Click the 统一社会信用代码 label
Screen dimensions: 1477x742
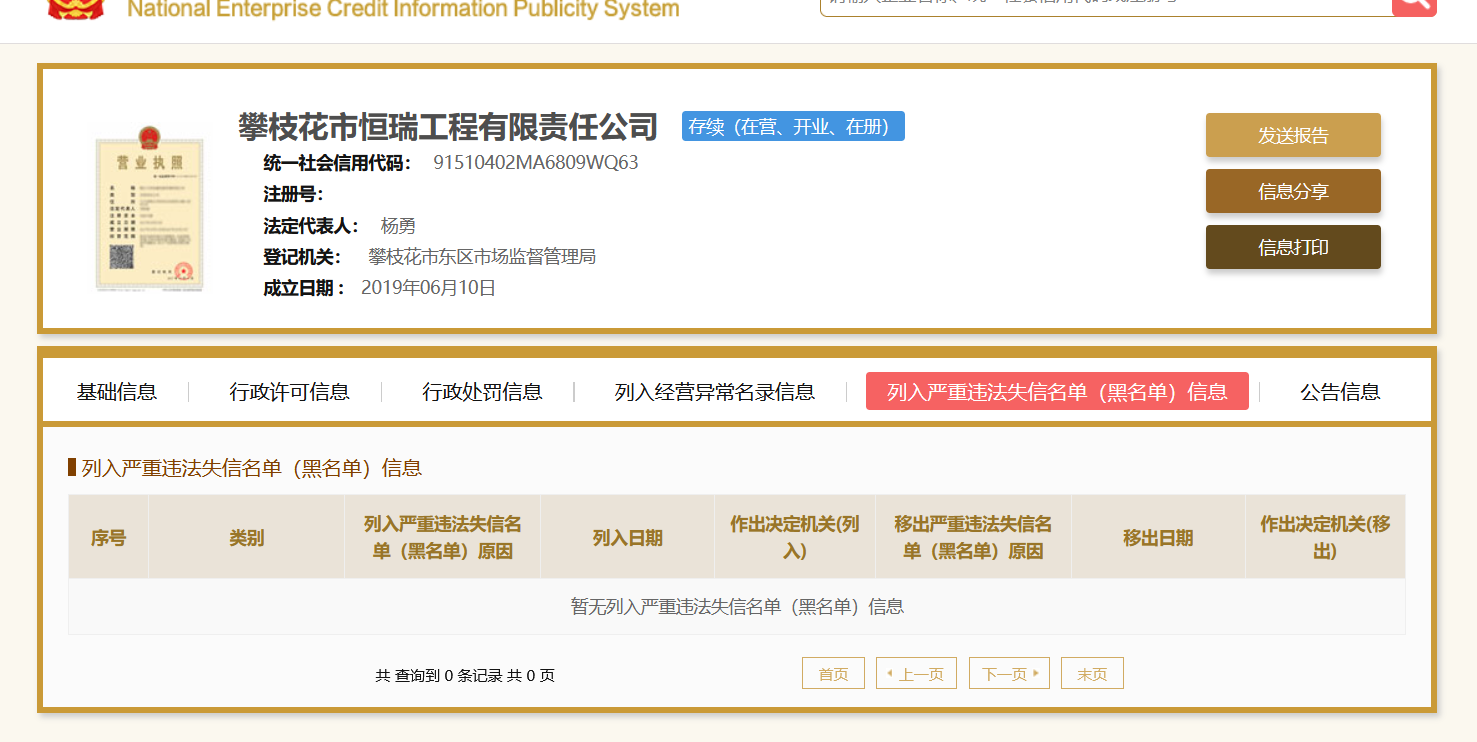pos(337,163)
